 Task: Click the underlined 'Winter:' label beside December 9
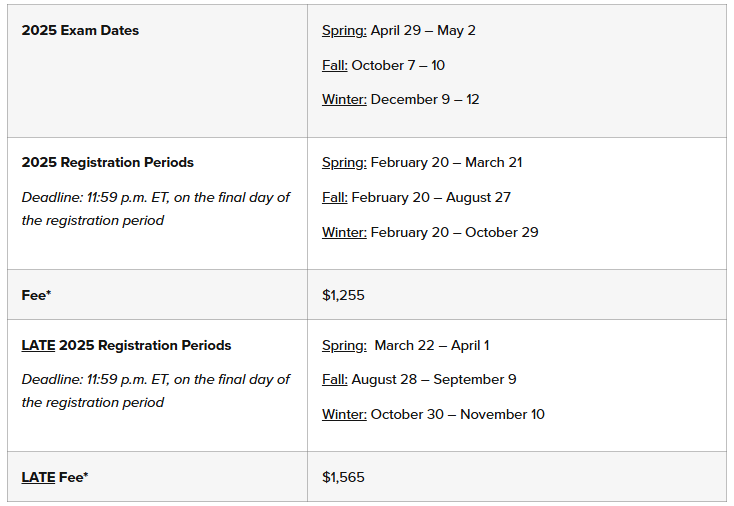click(344, 99)
